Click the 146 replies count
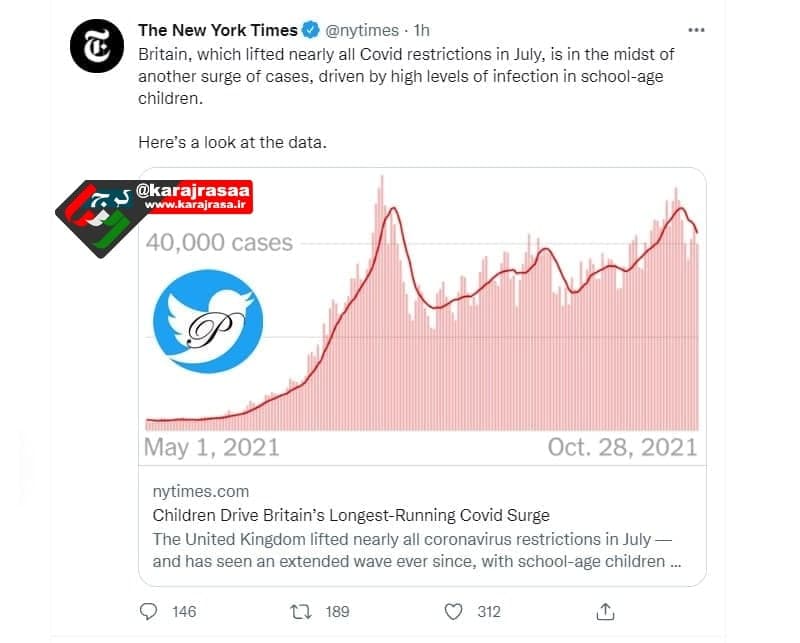Image resolution: width=800 pixels, height=643 pixels. [x=184, y=611]
